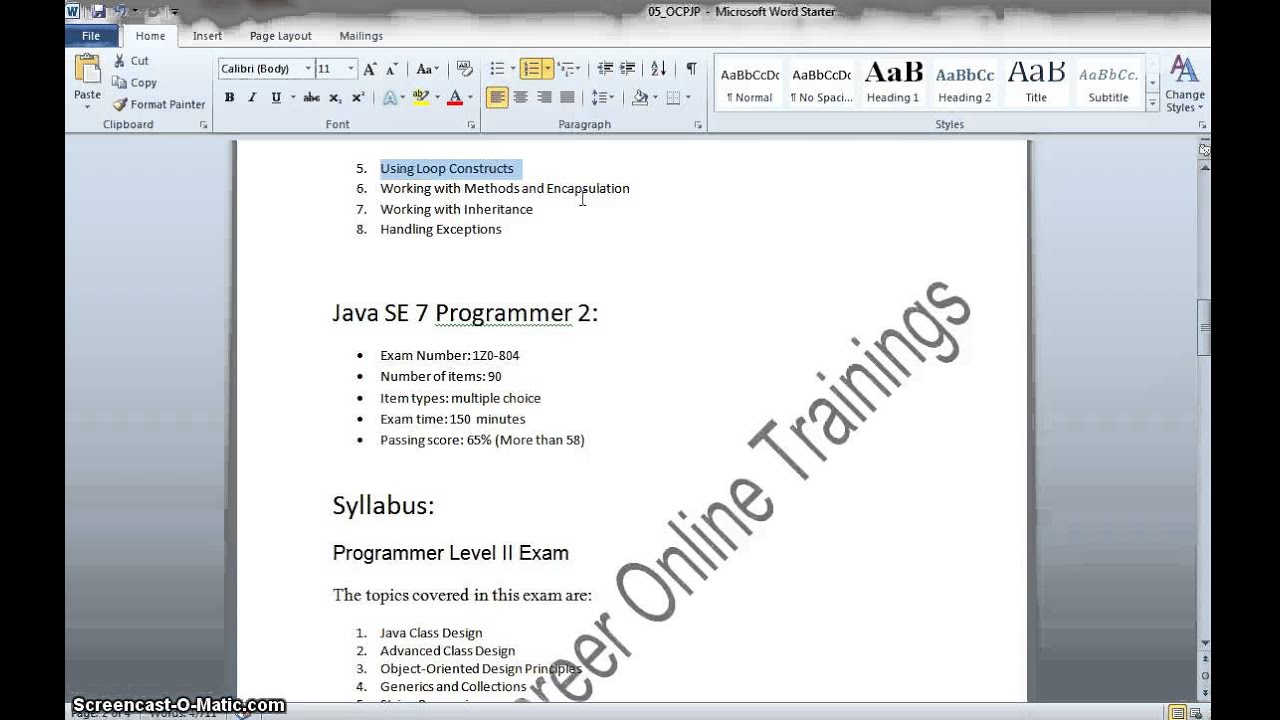Switch to the Insert tab
This screenshot has height=720, width=1280.
[207, 36]
